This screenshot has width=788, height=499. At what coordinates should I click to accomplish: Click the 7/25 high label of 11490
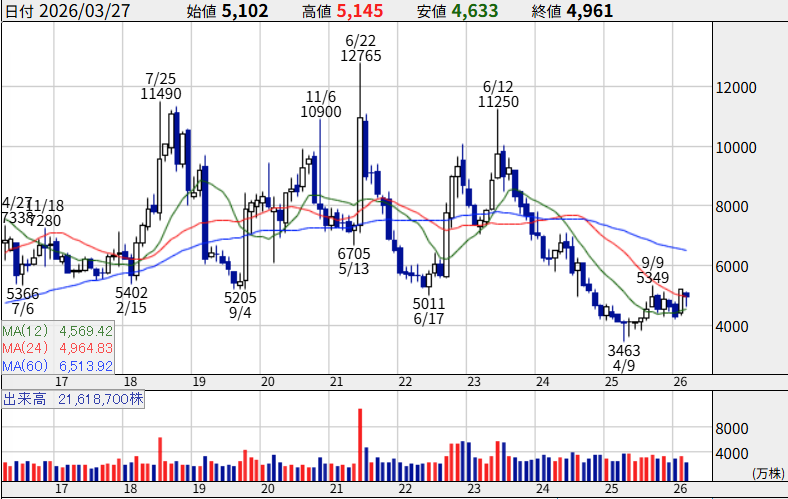pyautogui.click(x=161, y=93)
